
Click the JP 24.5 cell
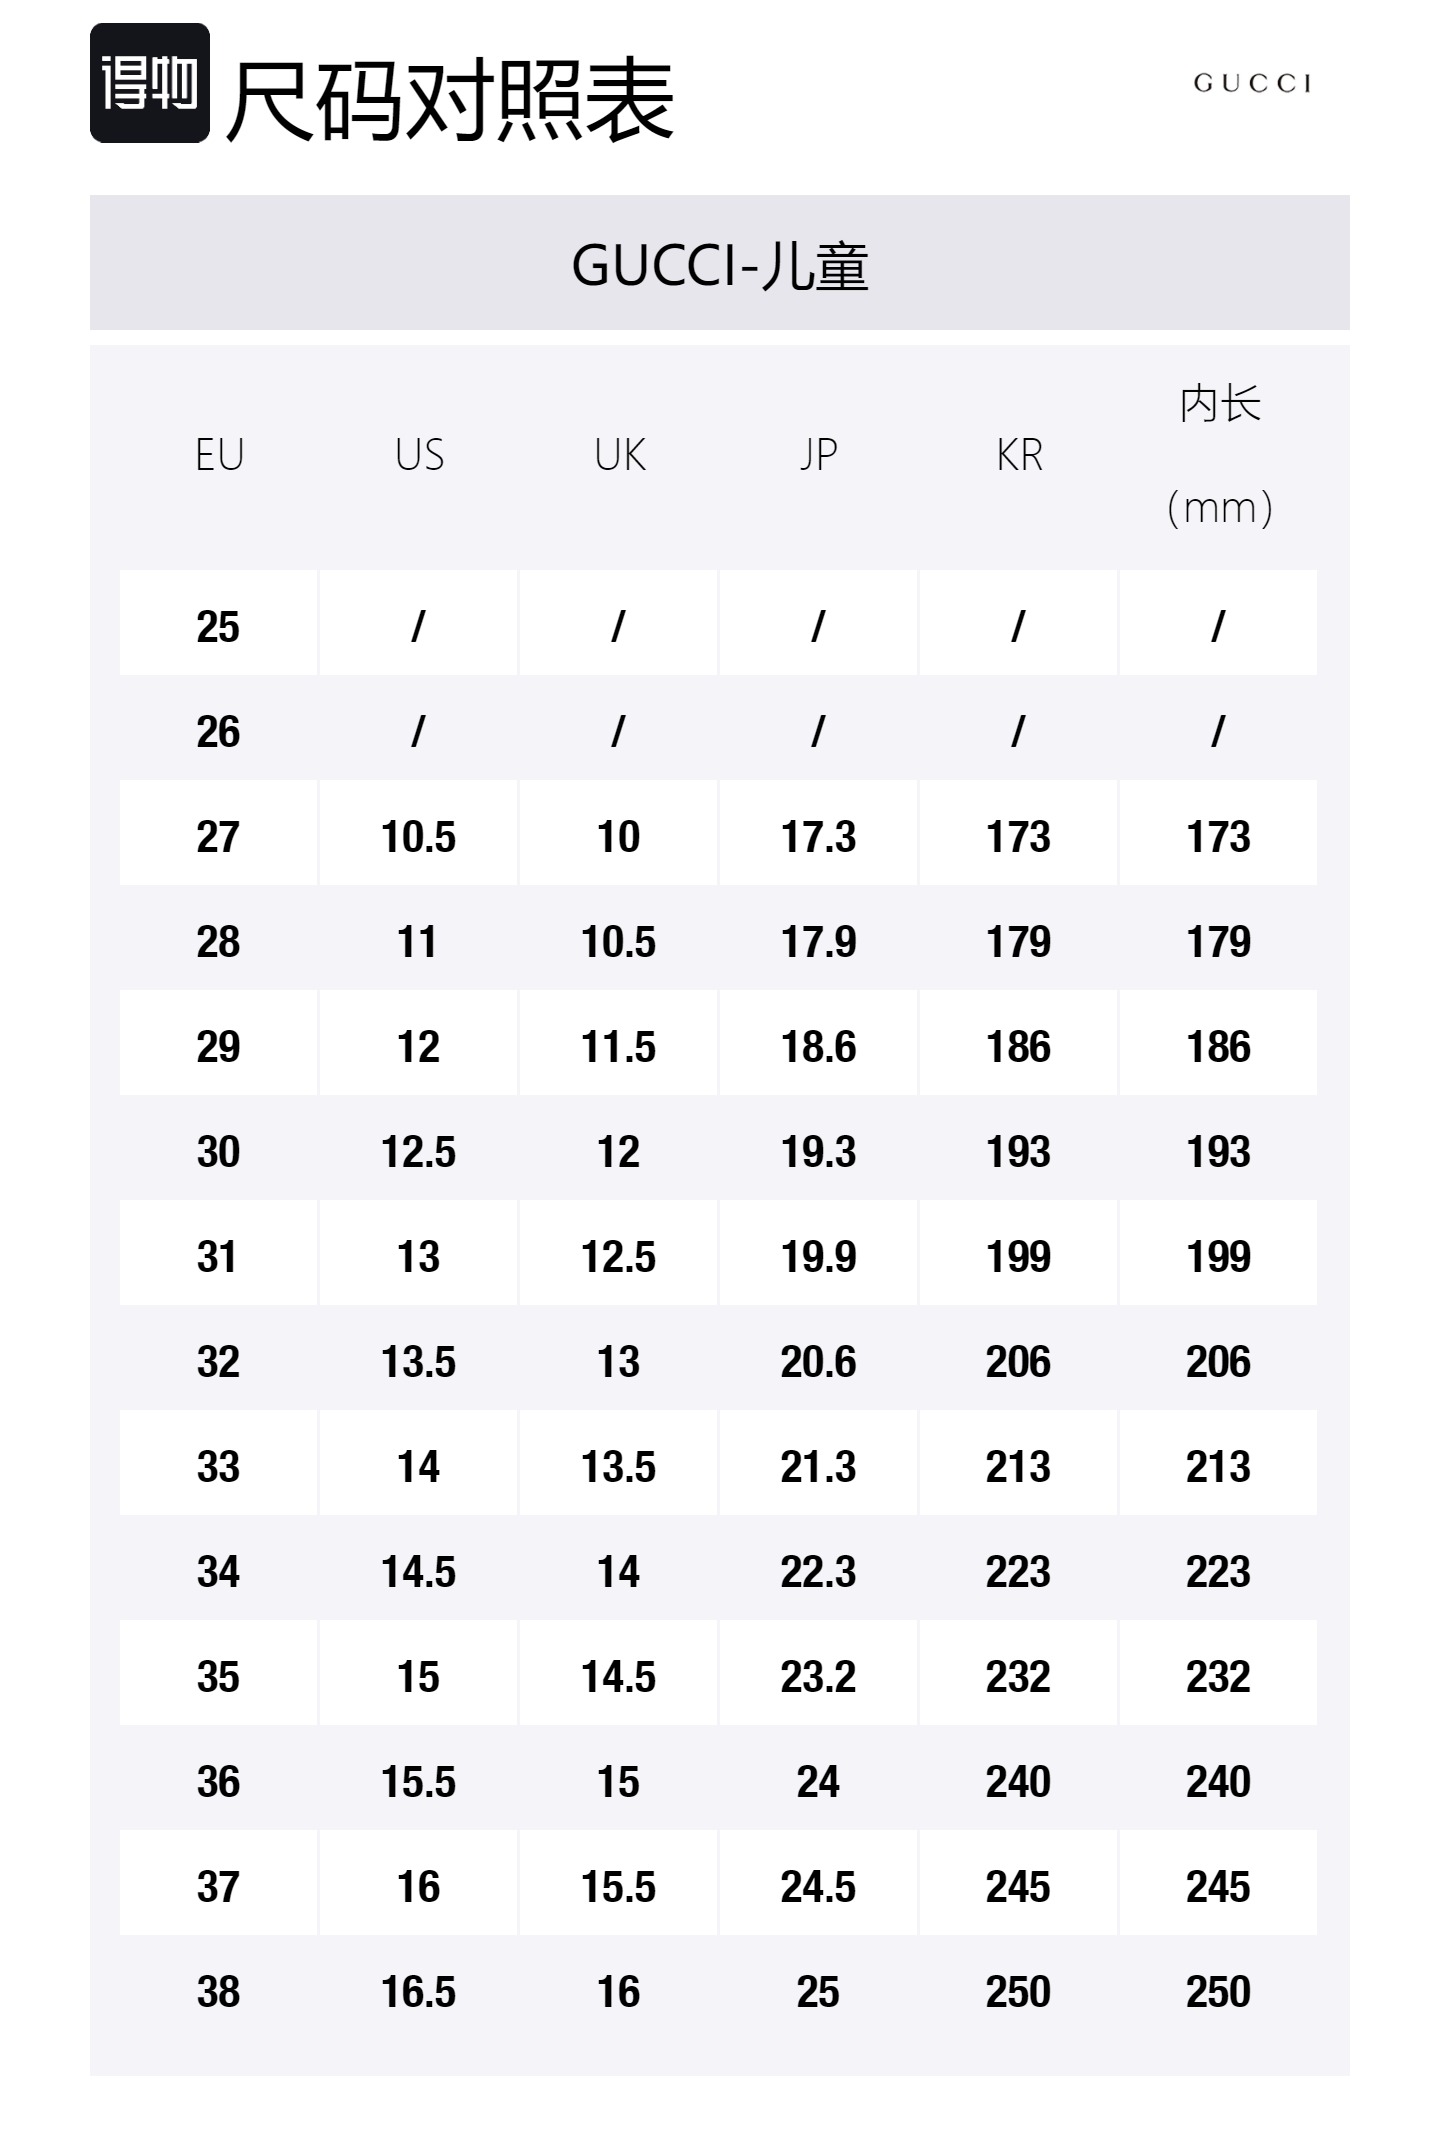point(818,1887)
